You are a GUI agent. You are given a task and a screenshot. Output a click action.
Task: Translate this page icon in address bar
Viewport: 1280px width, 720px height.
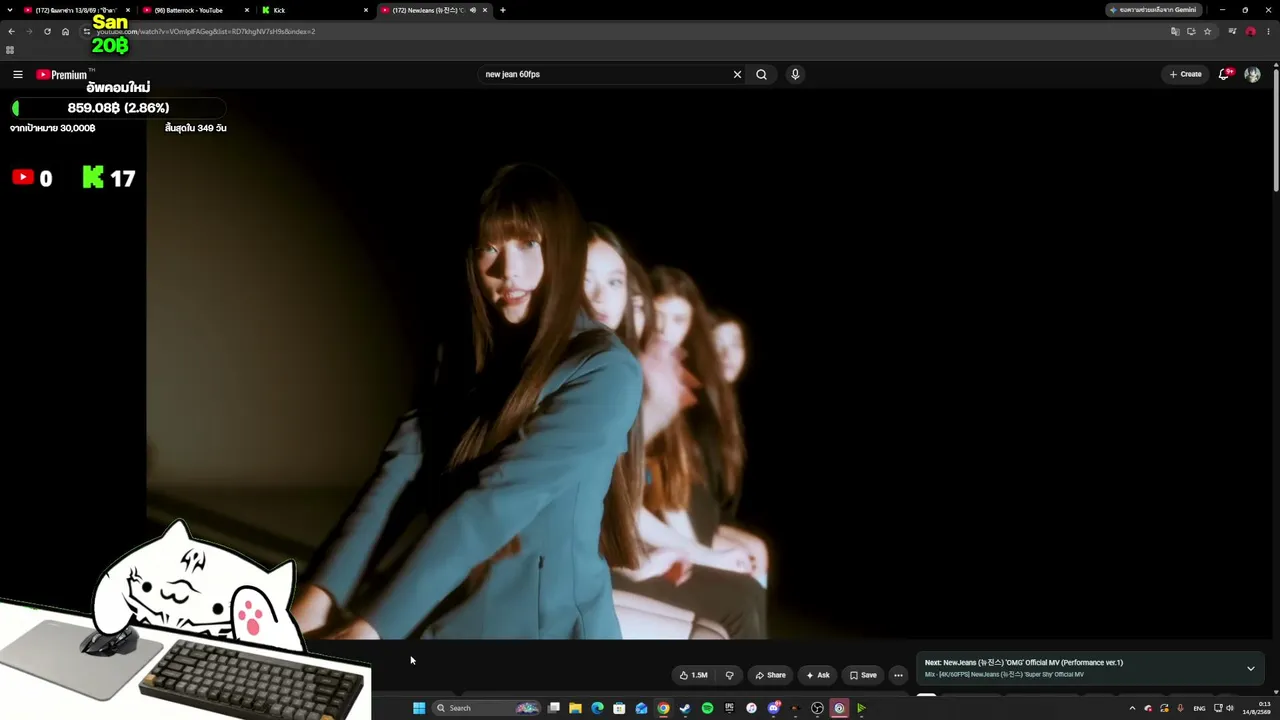tap(1175, 31)
